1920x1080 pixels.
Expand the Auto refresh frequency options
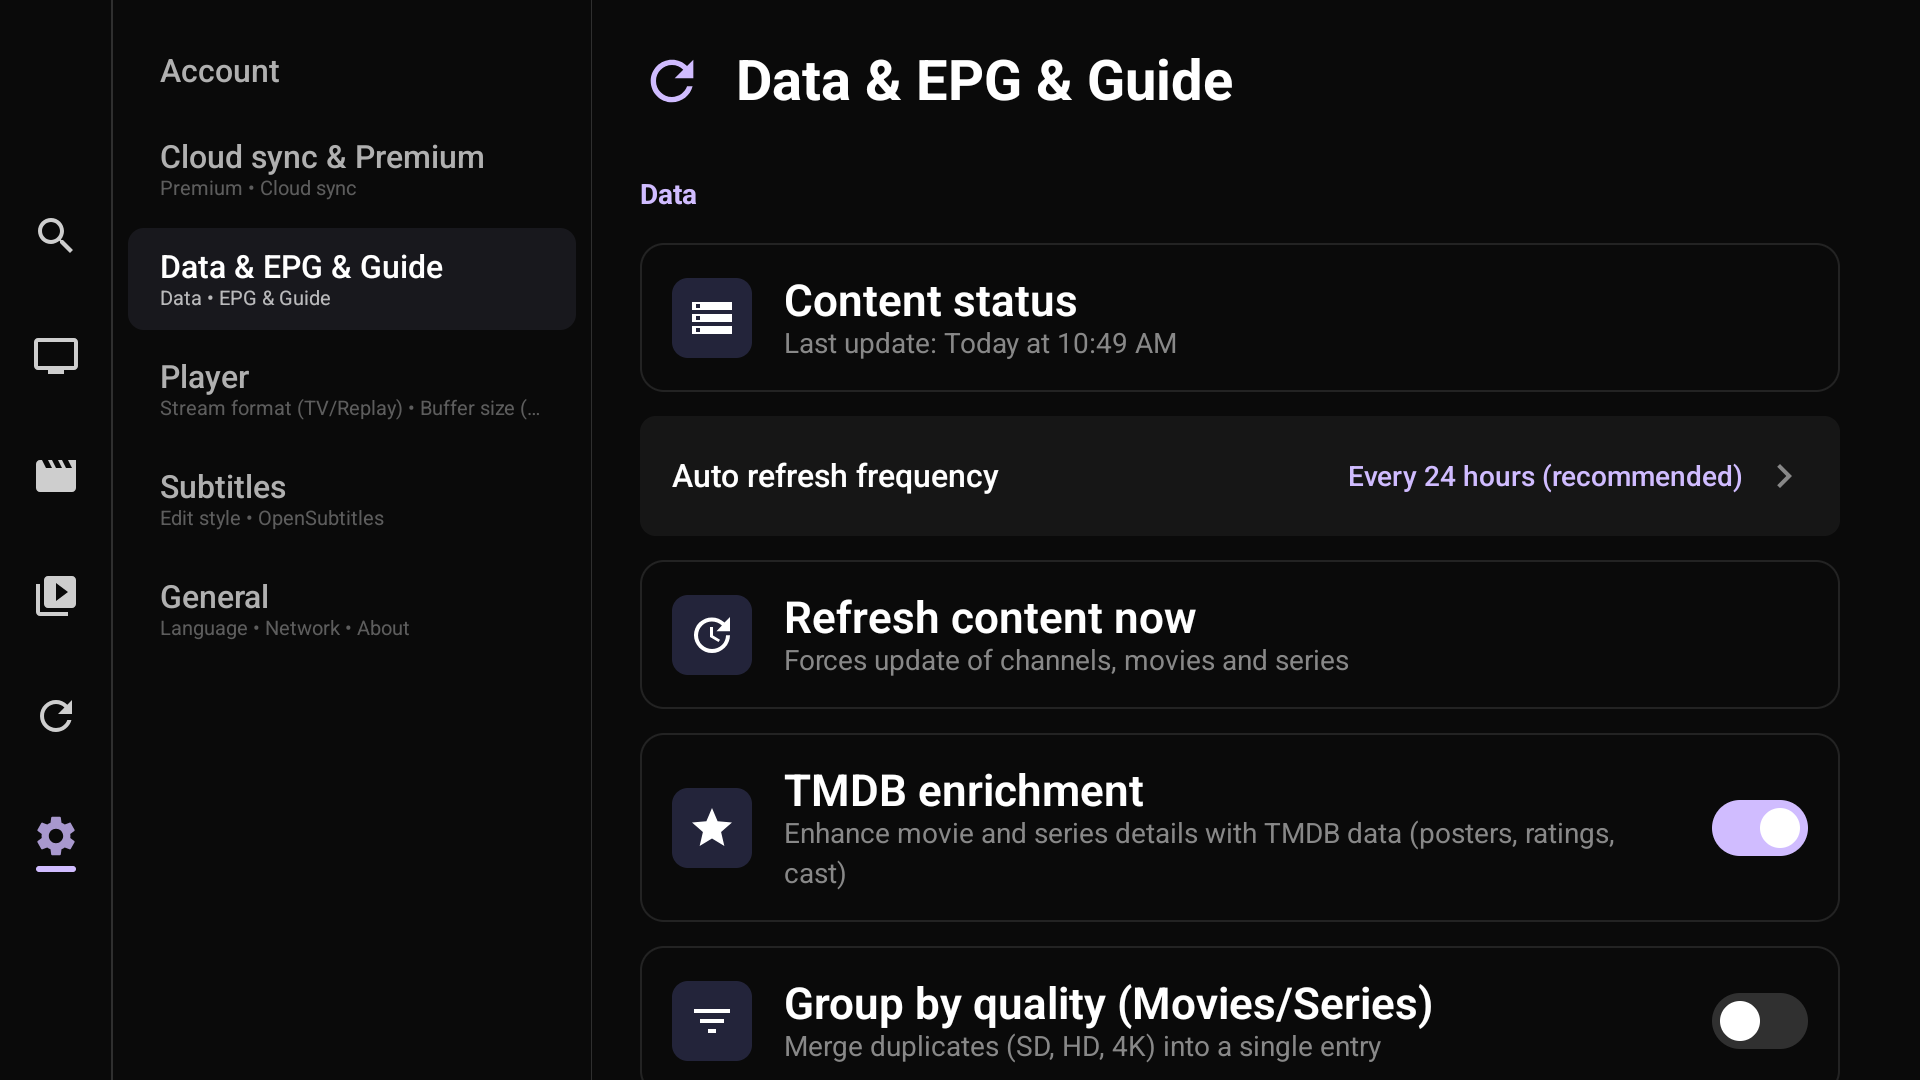[1238, 476]
